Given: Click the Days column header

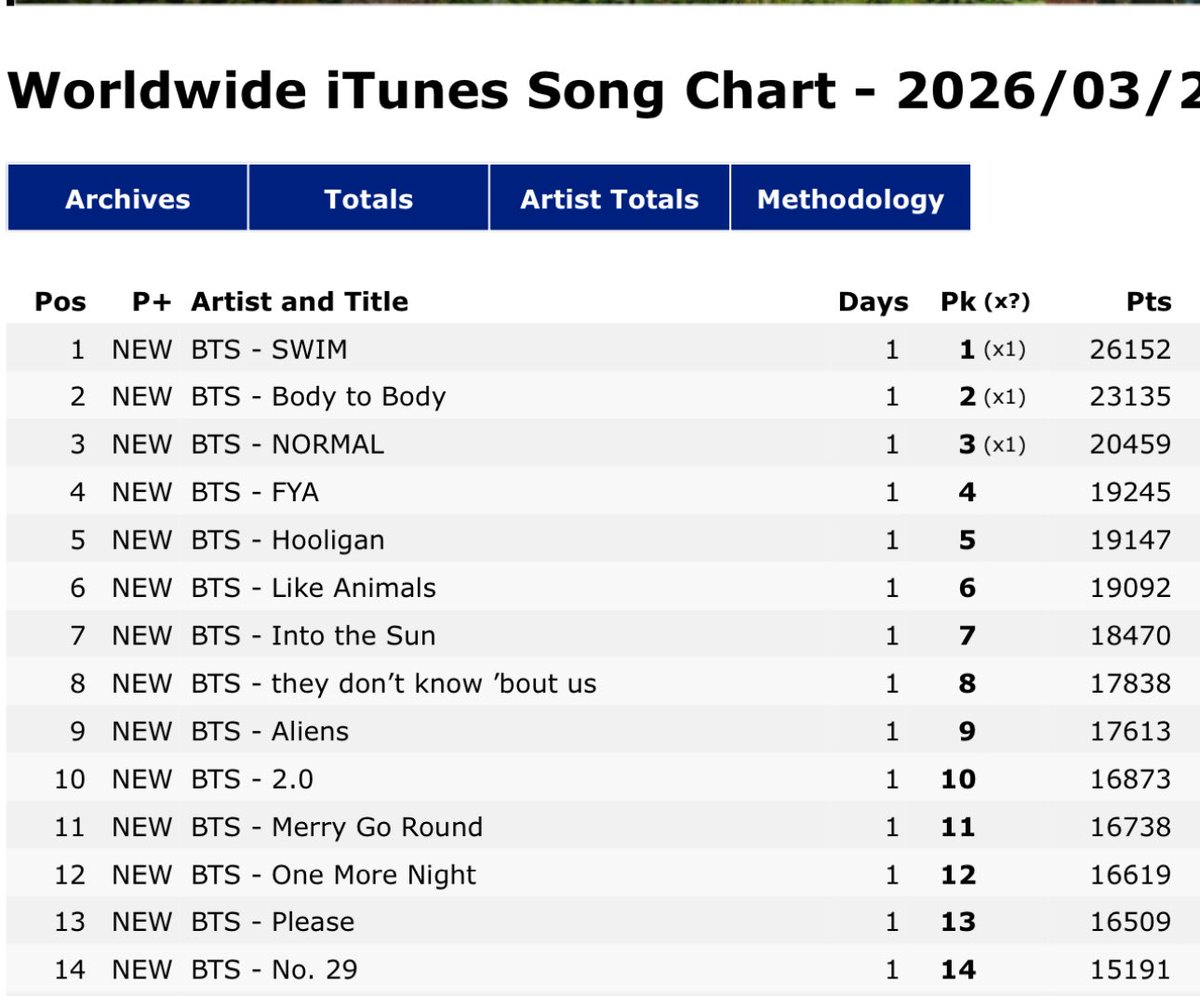Looking at the screenshot, I should 873,302.
